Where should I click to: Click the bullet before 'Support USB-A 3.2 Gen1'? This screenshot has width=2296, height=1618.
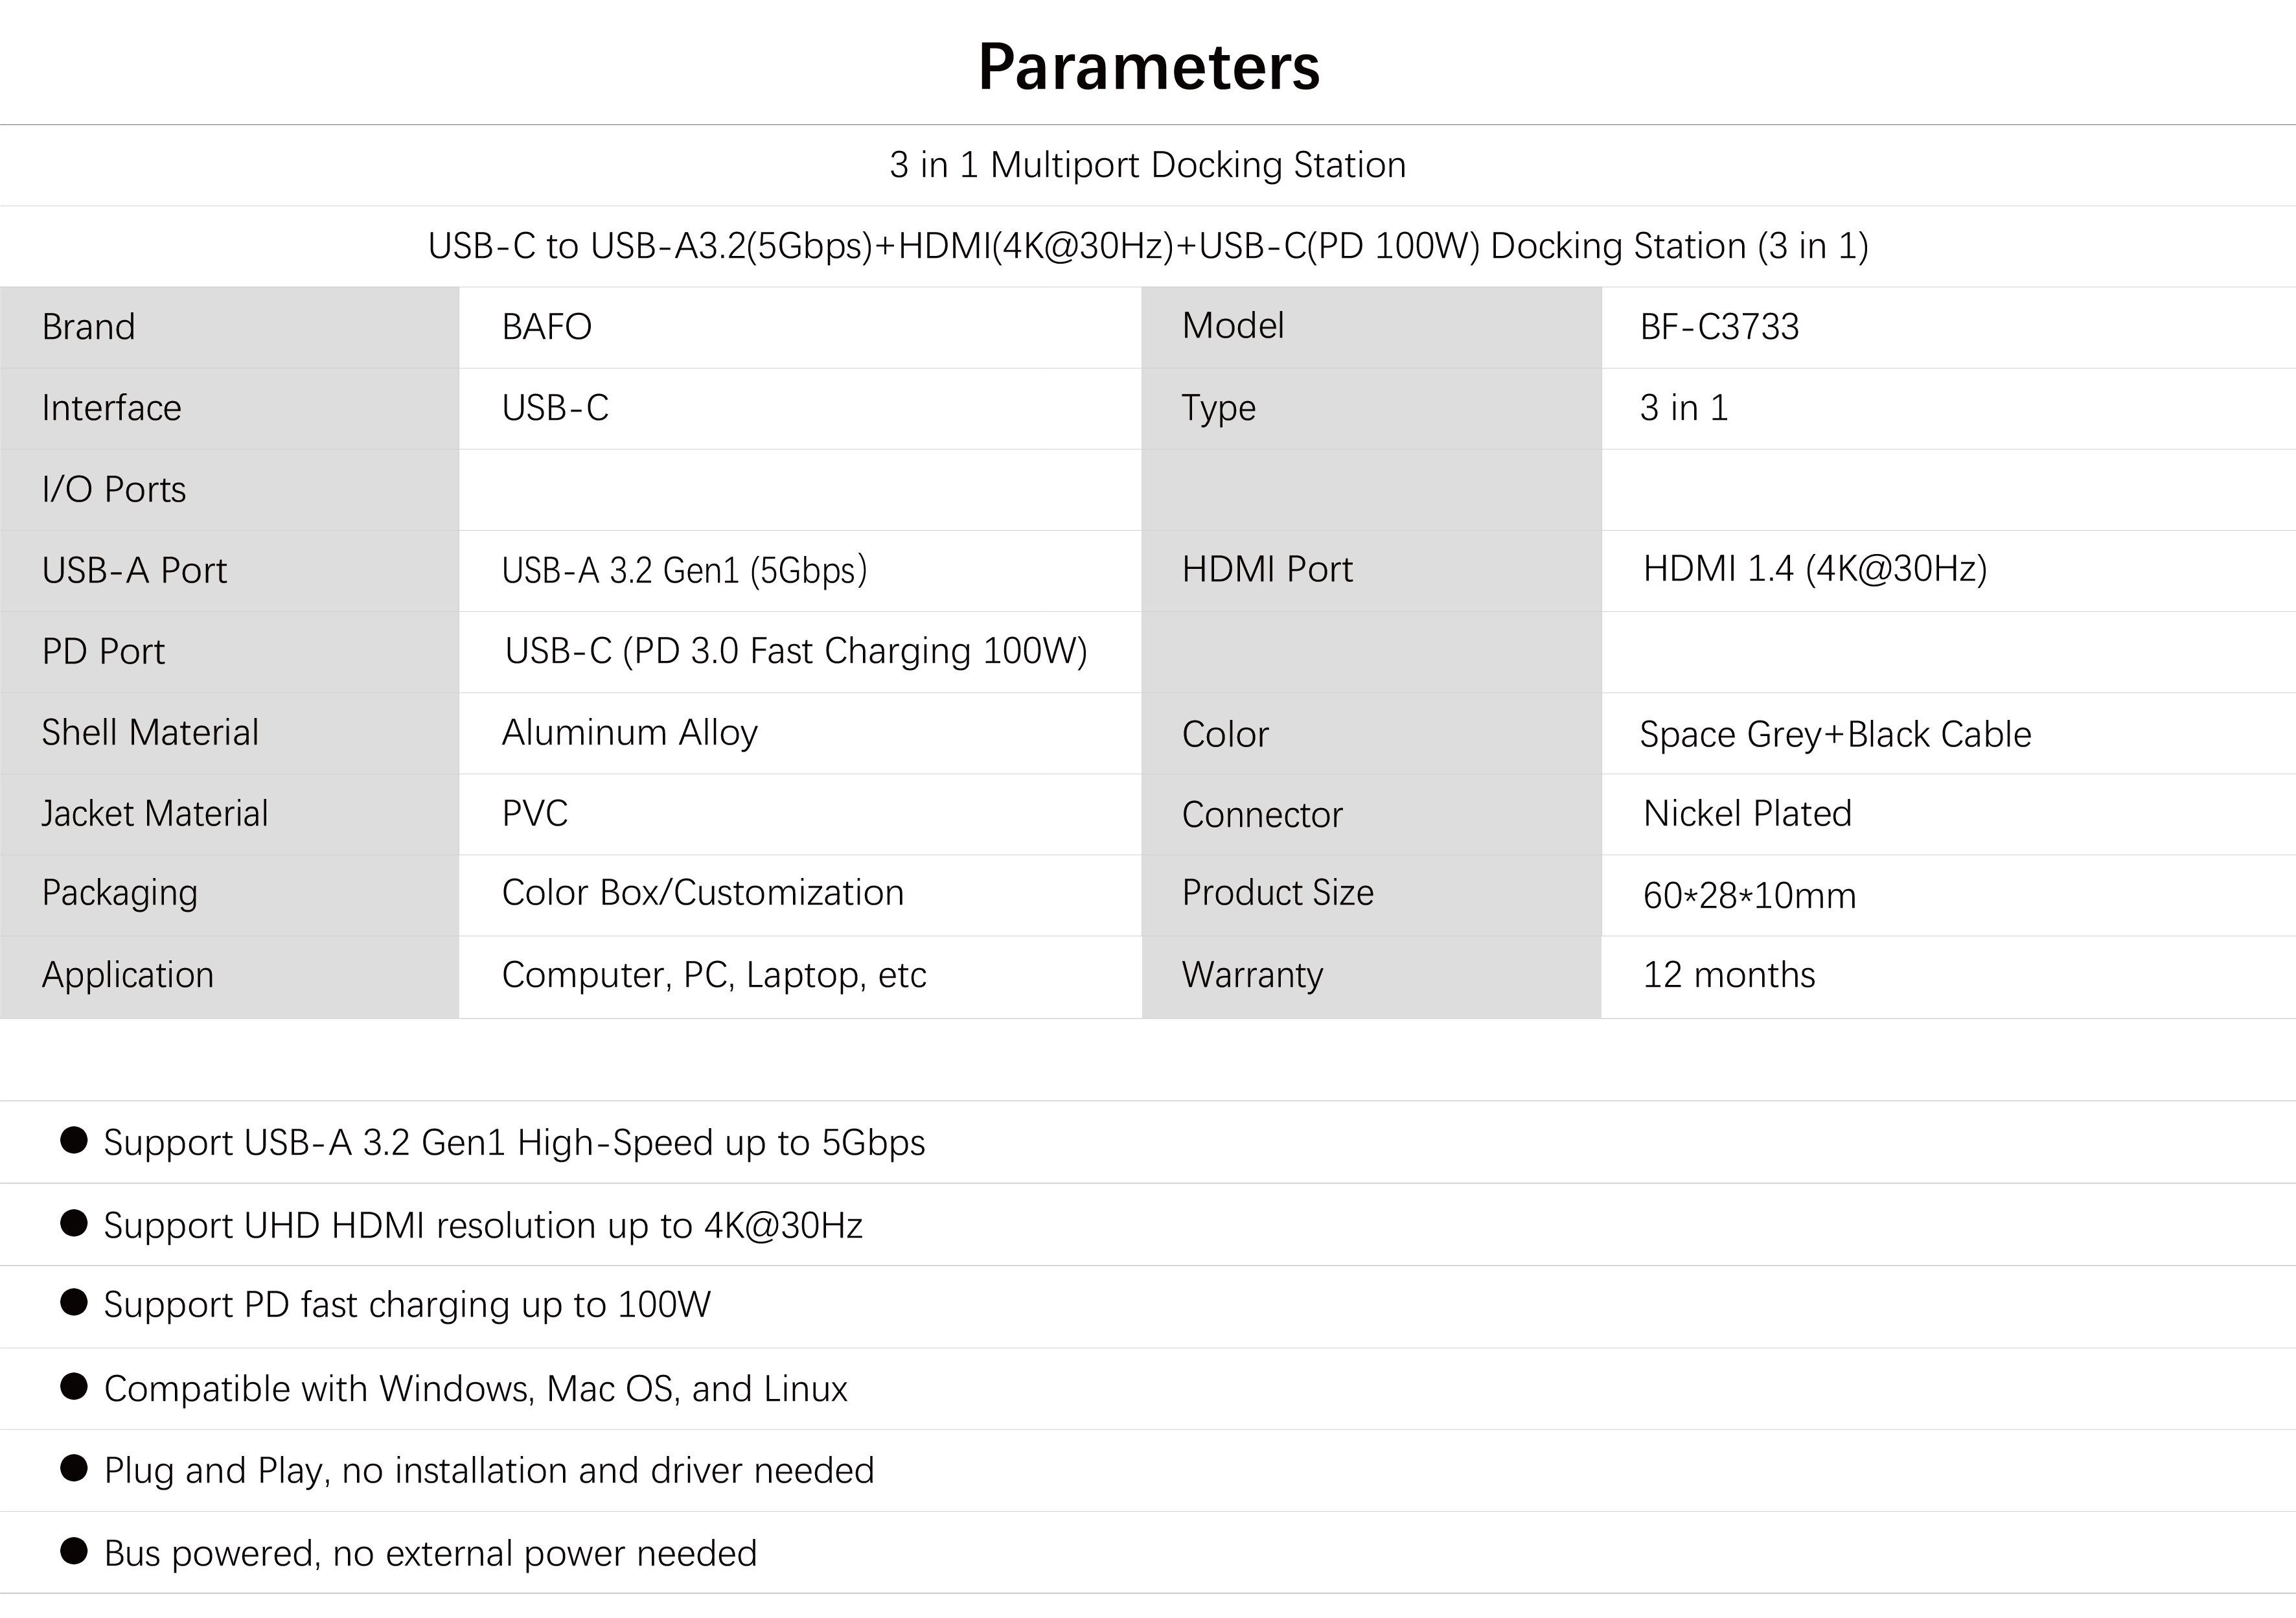pos(74,1141)
